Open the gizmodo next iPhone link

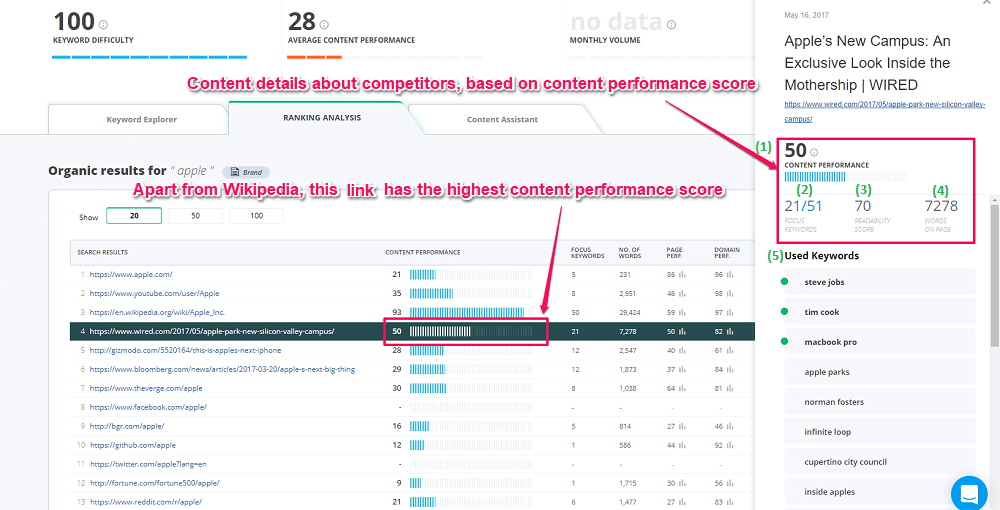(x=185, y=351)
